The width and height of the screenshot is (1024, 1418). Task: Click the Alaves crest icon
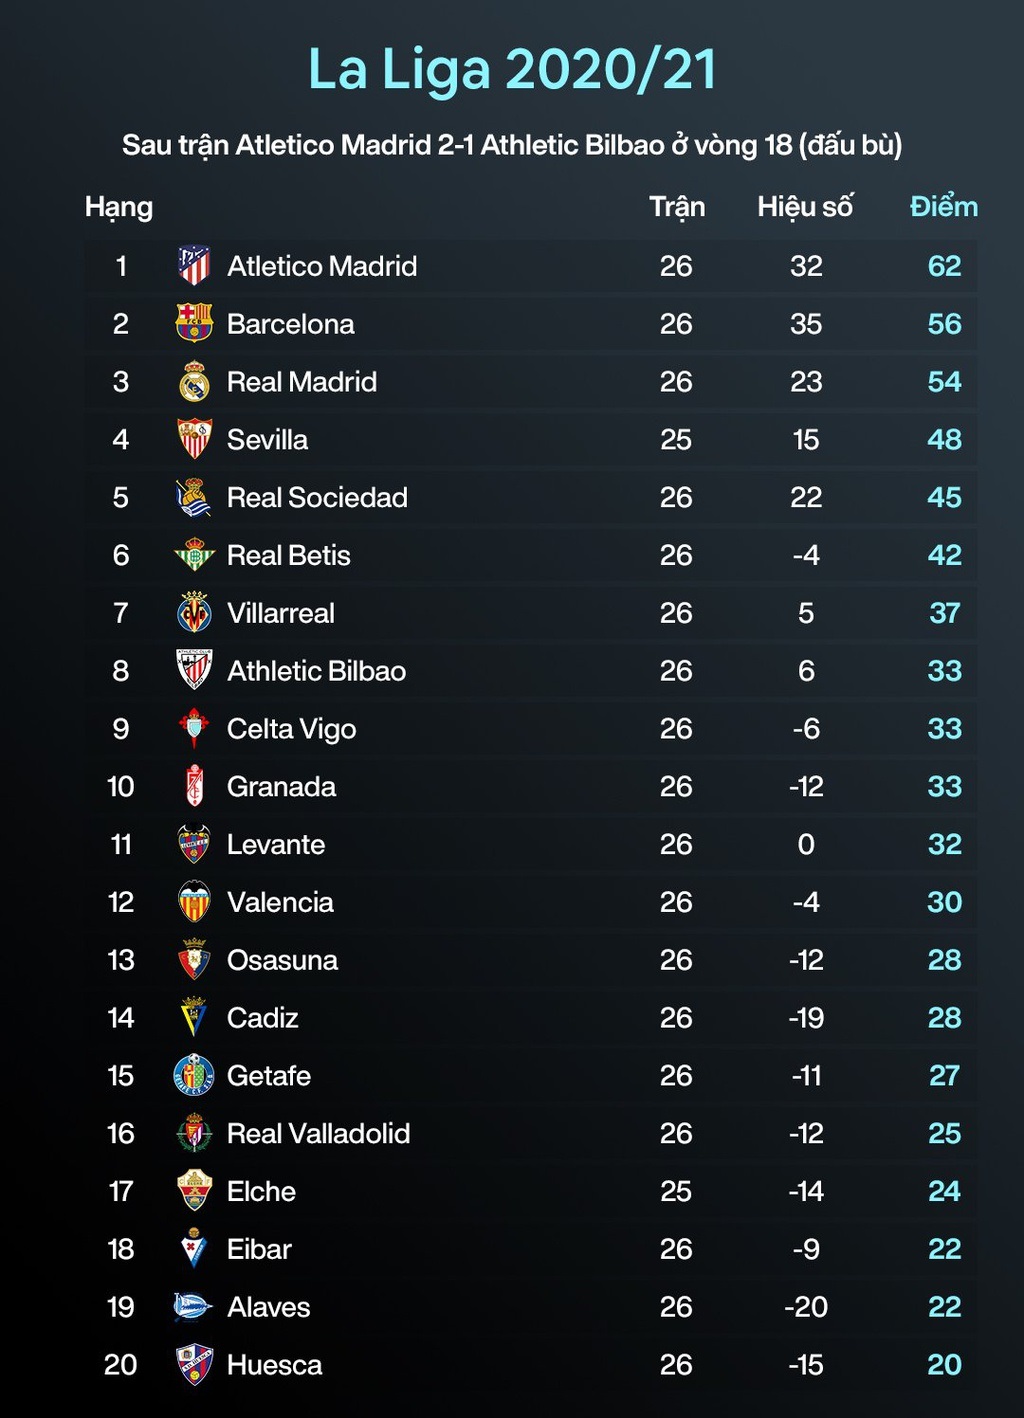(192, 1306)
